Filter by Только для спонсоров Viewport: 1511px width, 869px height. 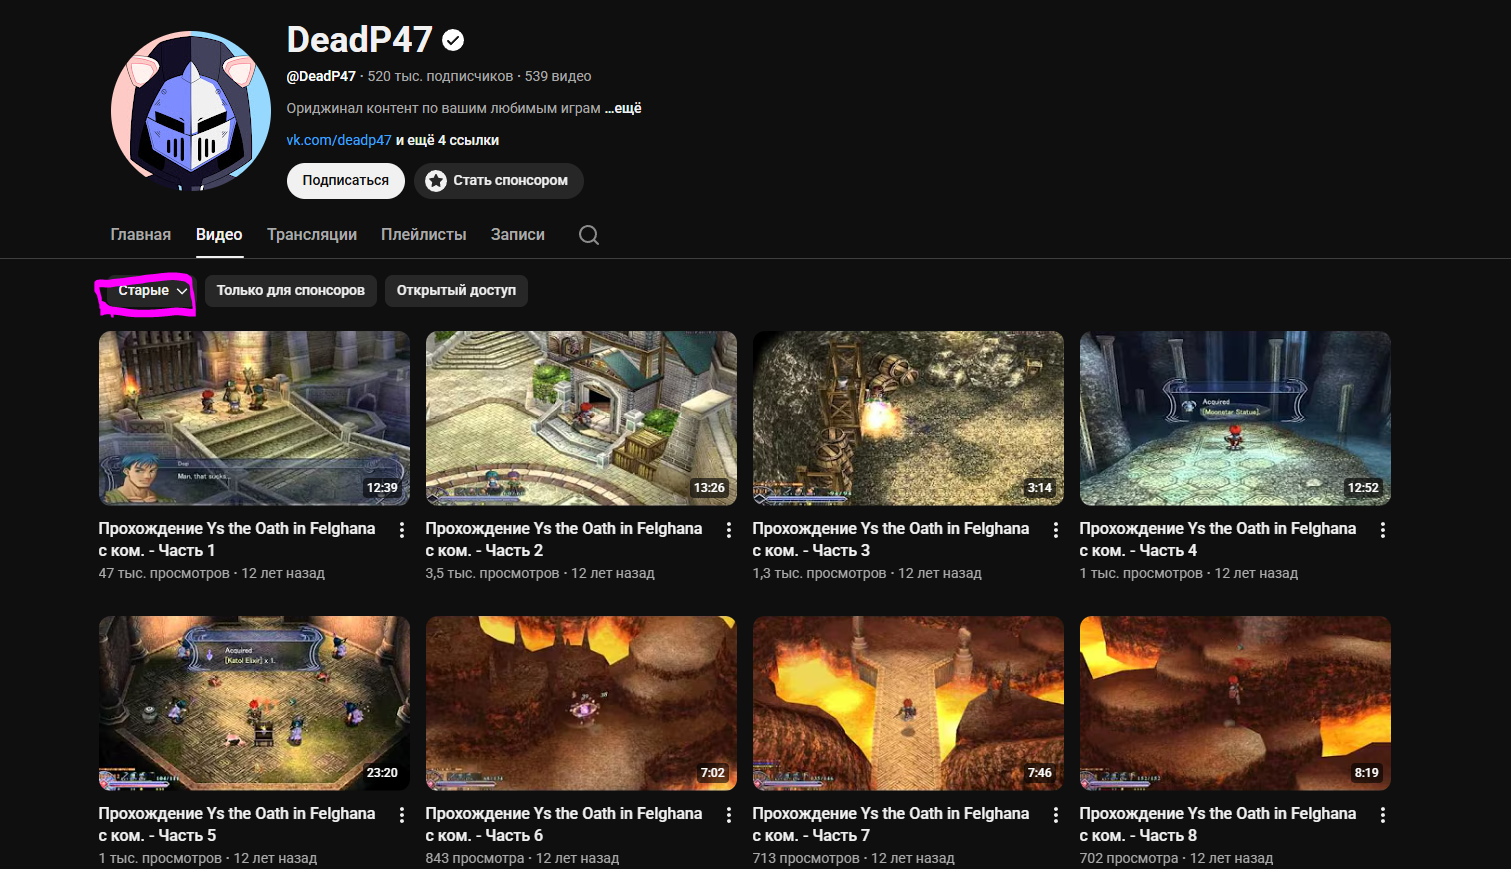(291, 291)
